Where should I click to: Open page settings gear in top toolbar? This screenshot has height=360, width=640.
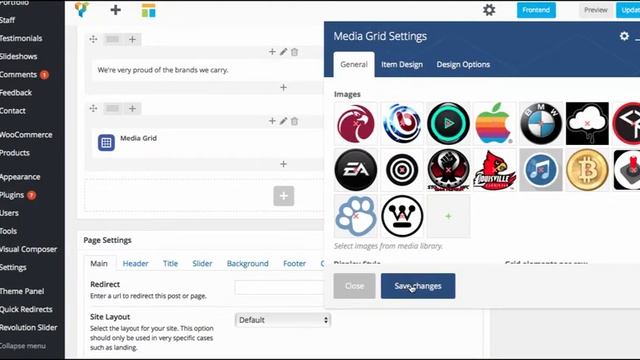[489, 10]
